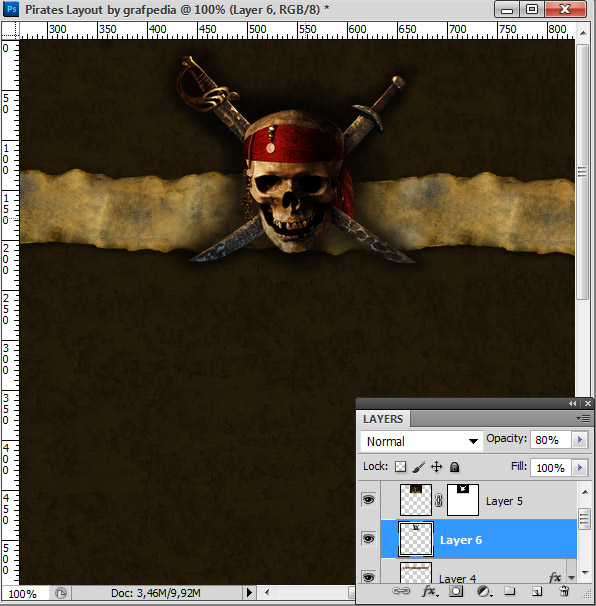Image resolution: width=596 pixels, height=606 pixels.
Task: Click the Create new layer icon
Action: (x=537, y=591)
